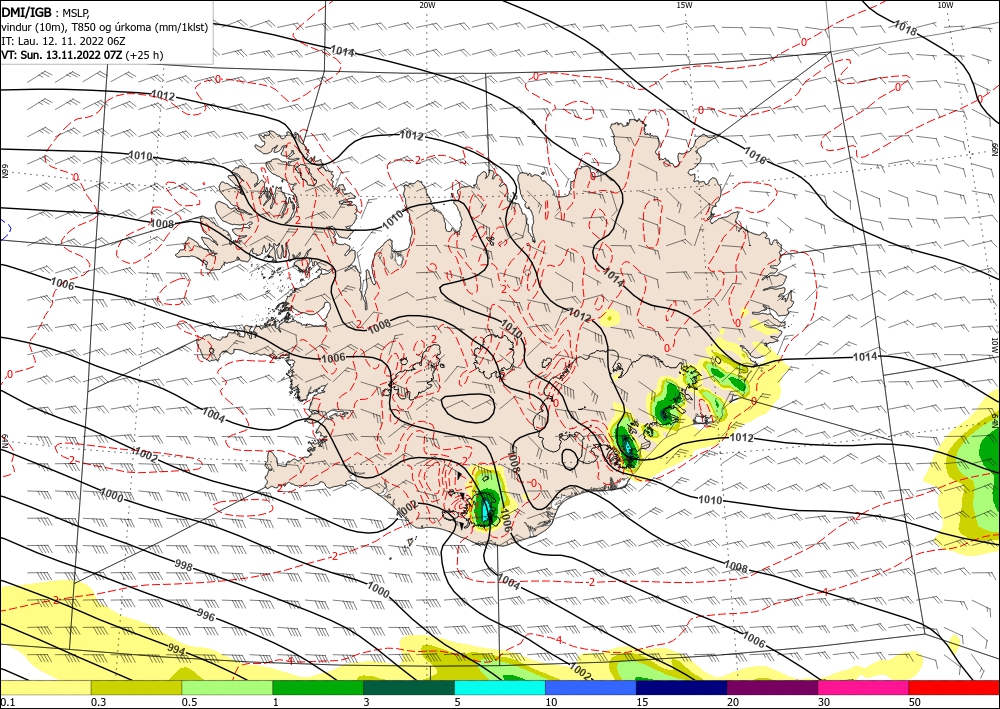Image resolution: width=1000 pixels, height=709 pixels.
Task: Click the "994" isobar label
Action: (x=176, y=652)
